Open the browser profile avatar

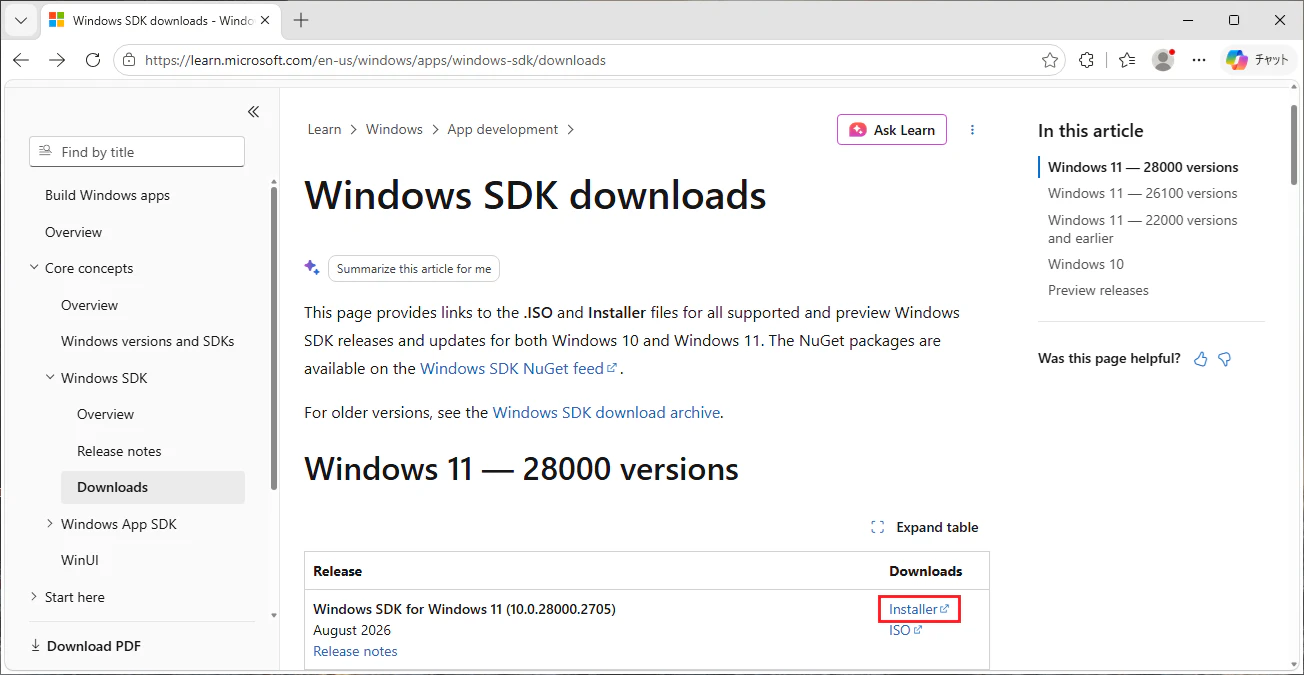pyautogui.click(x=1163, y=60)
